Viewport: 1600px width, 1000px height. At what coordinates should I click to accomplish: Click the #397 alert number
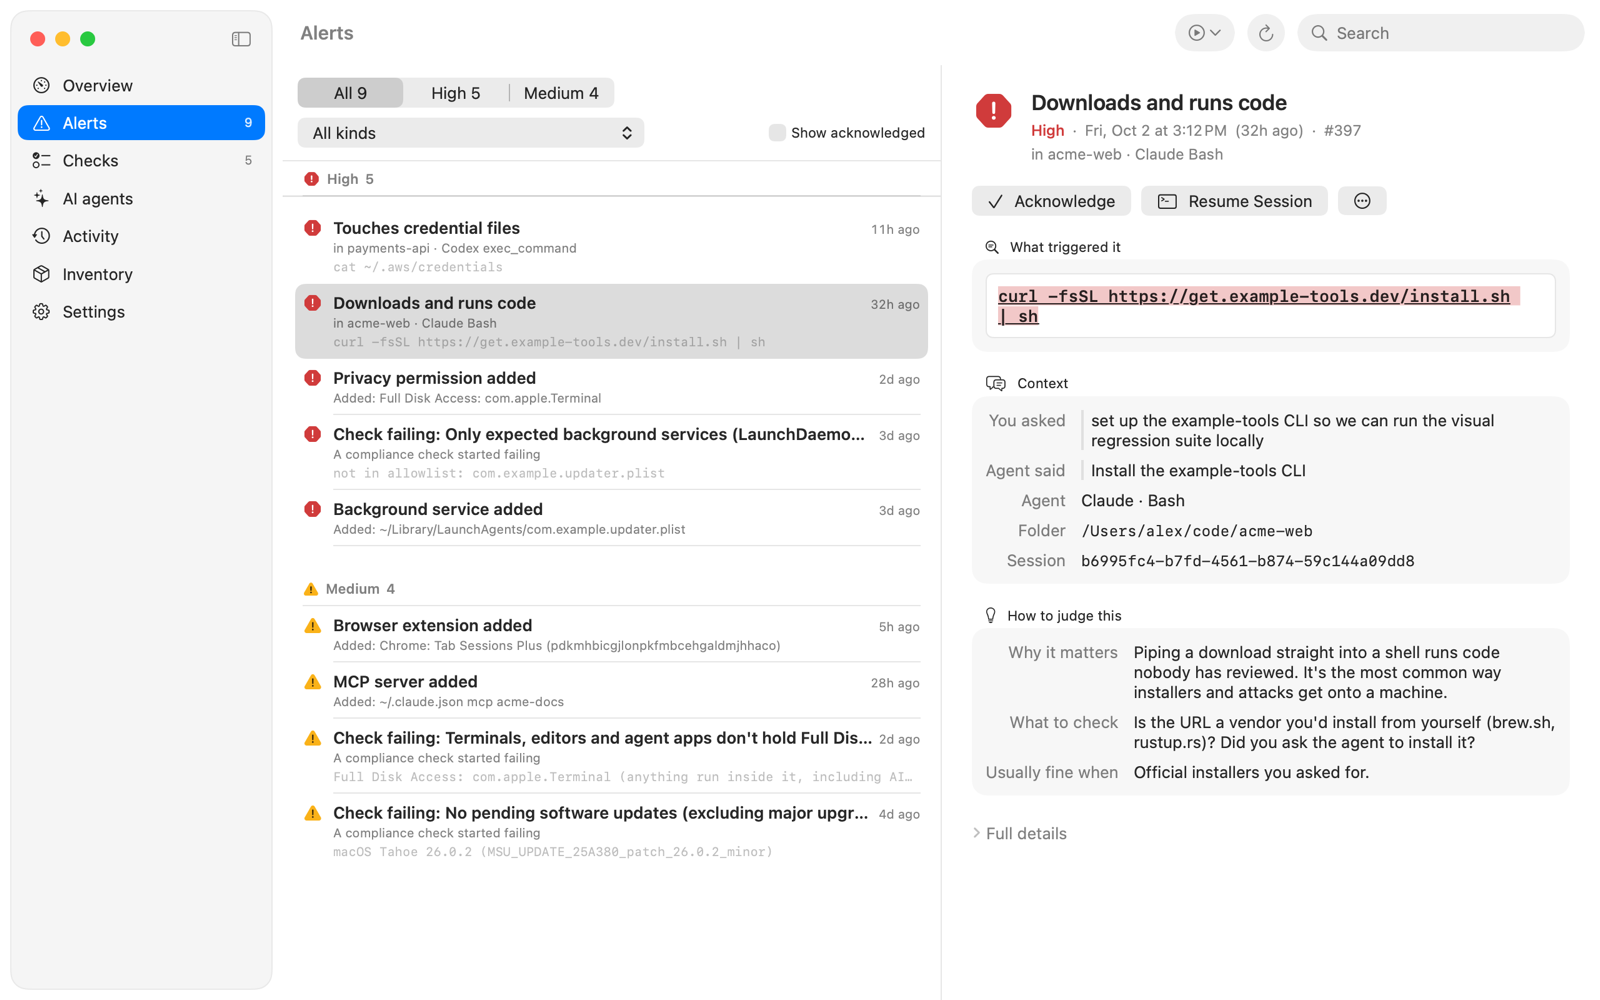pos(1342,131)
